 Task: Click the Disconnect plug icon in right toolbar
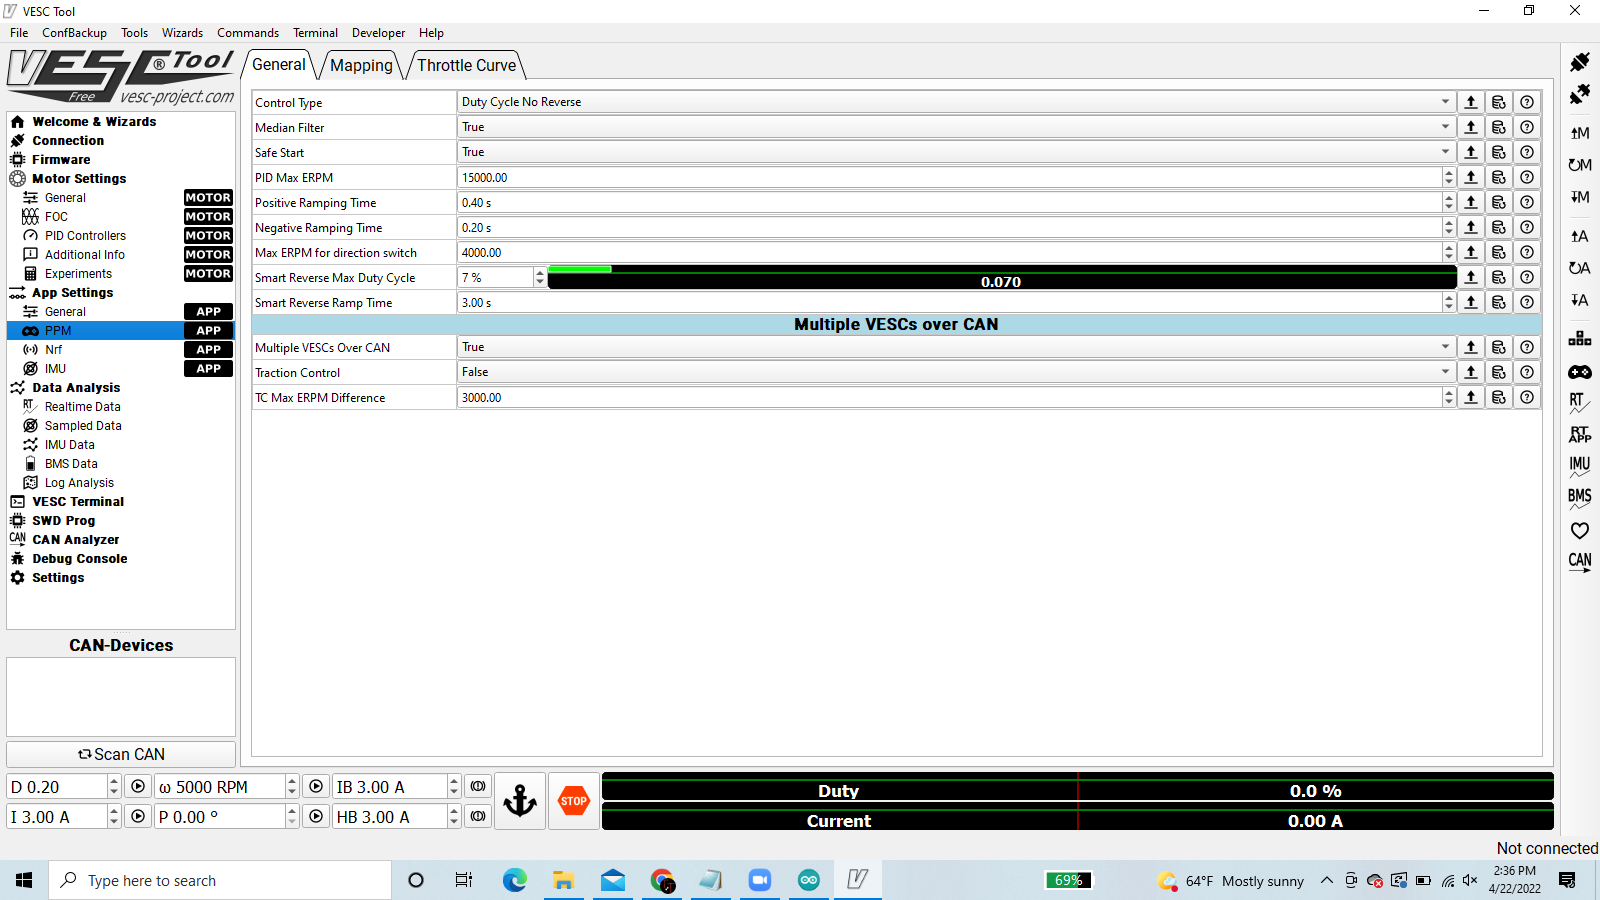1580,94
